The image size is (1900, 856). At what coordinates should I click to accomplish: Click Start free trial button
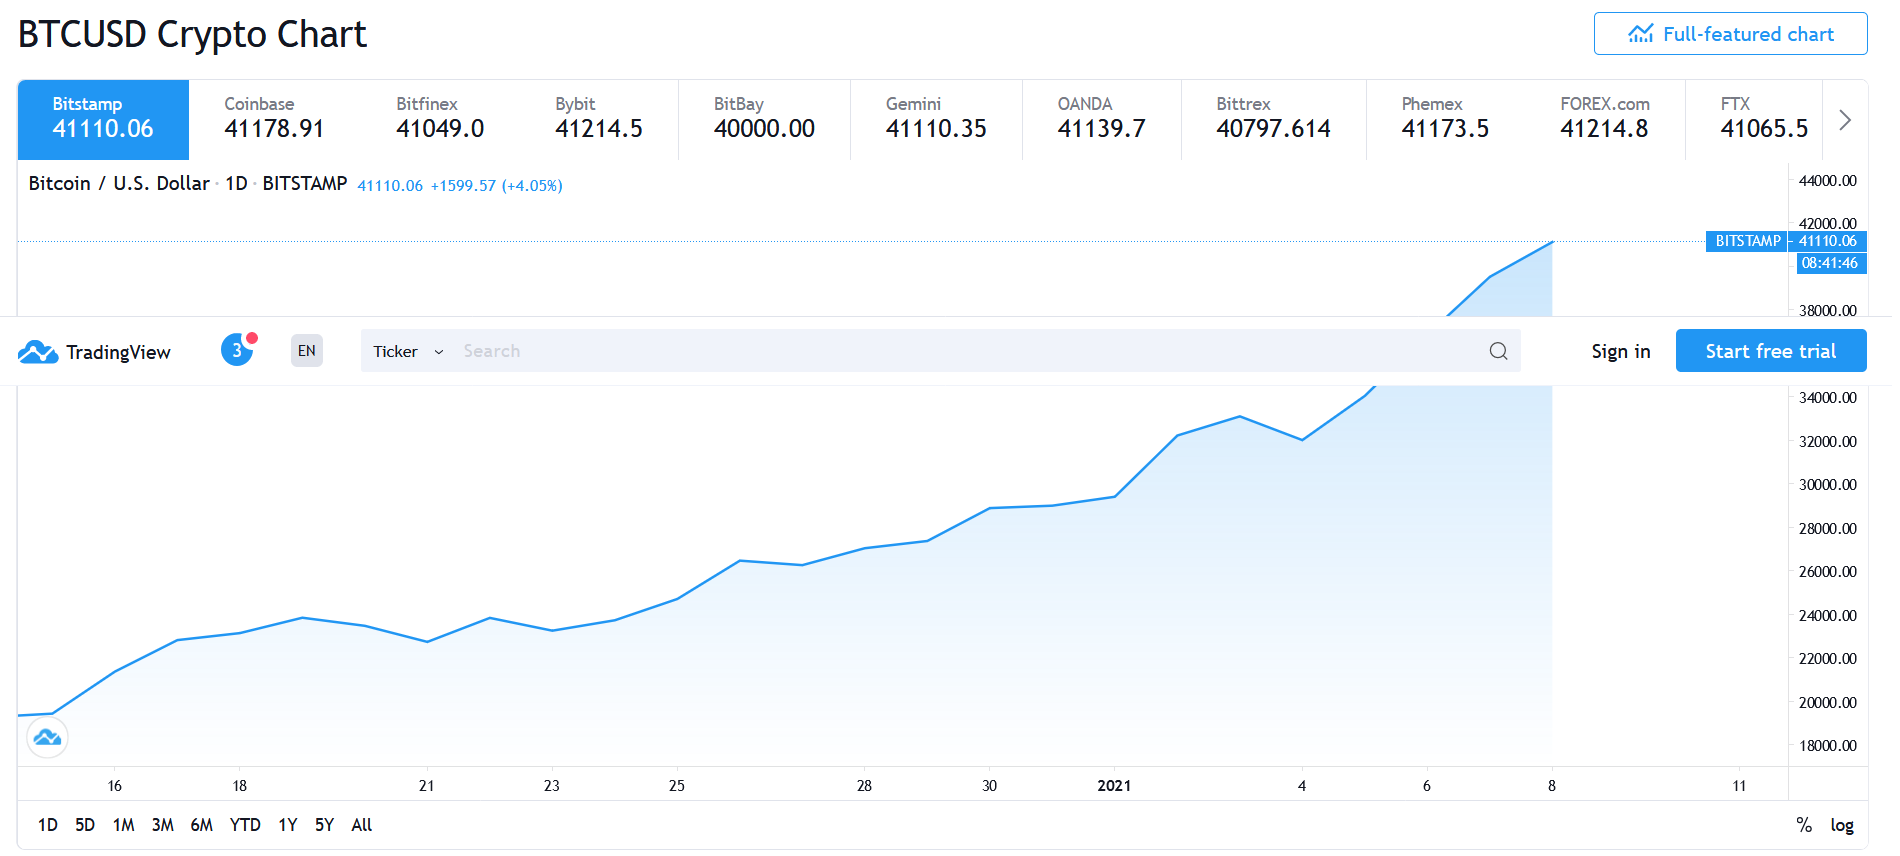tap(1771, 351)
